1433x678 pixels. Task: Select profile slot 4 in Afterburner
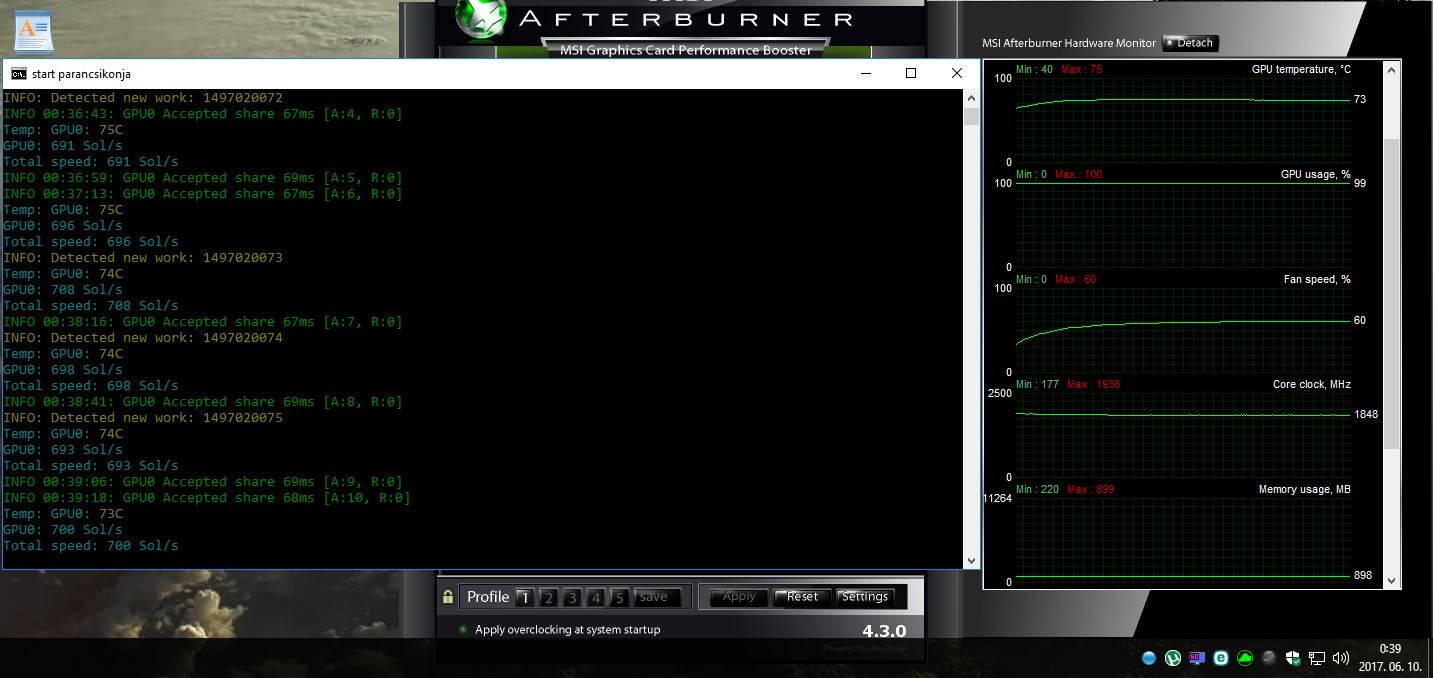tap(596, 598)
